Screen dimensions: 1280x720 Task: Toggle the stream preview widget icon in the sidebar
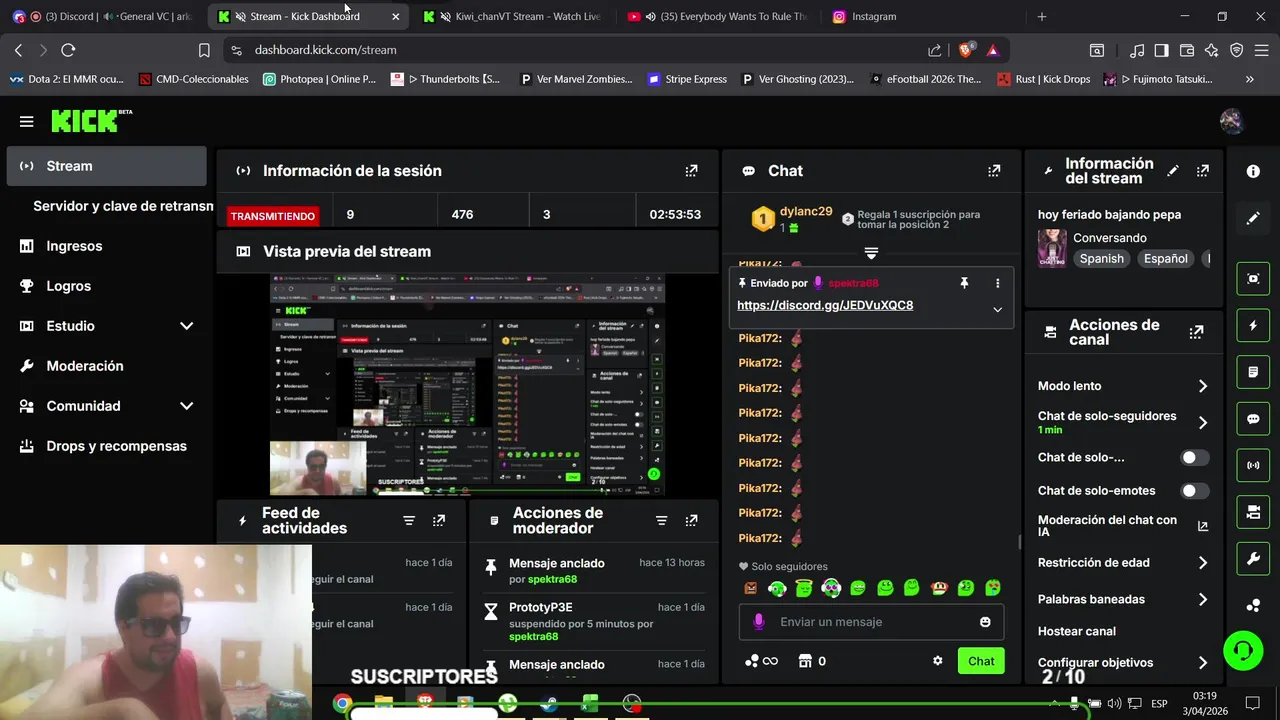click(1253, 279)
